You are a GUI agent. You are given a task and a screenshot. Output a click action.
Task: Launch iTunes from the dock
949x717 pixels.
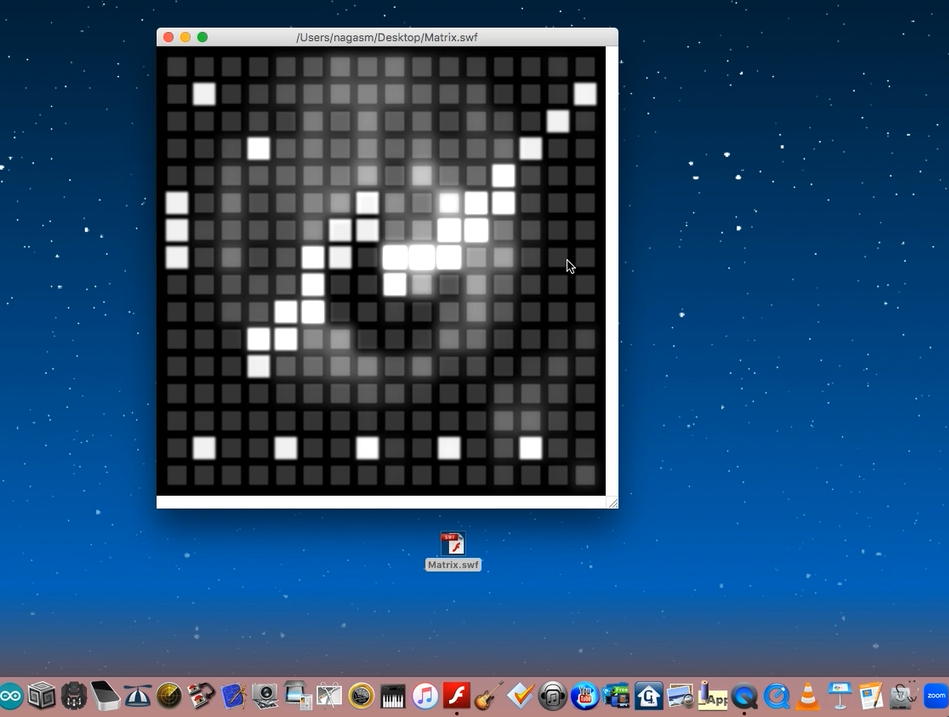tap(425, 696)
